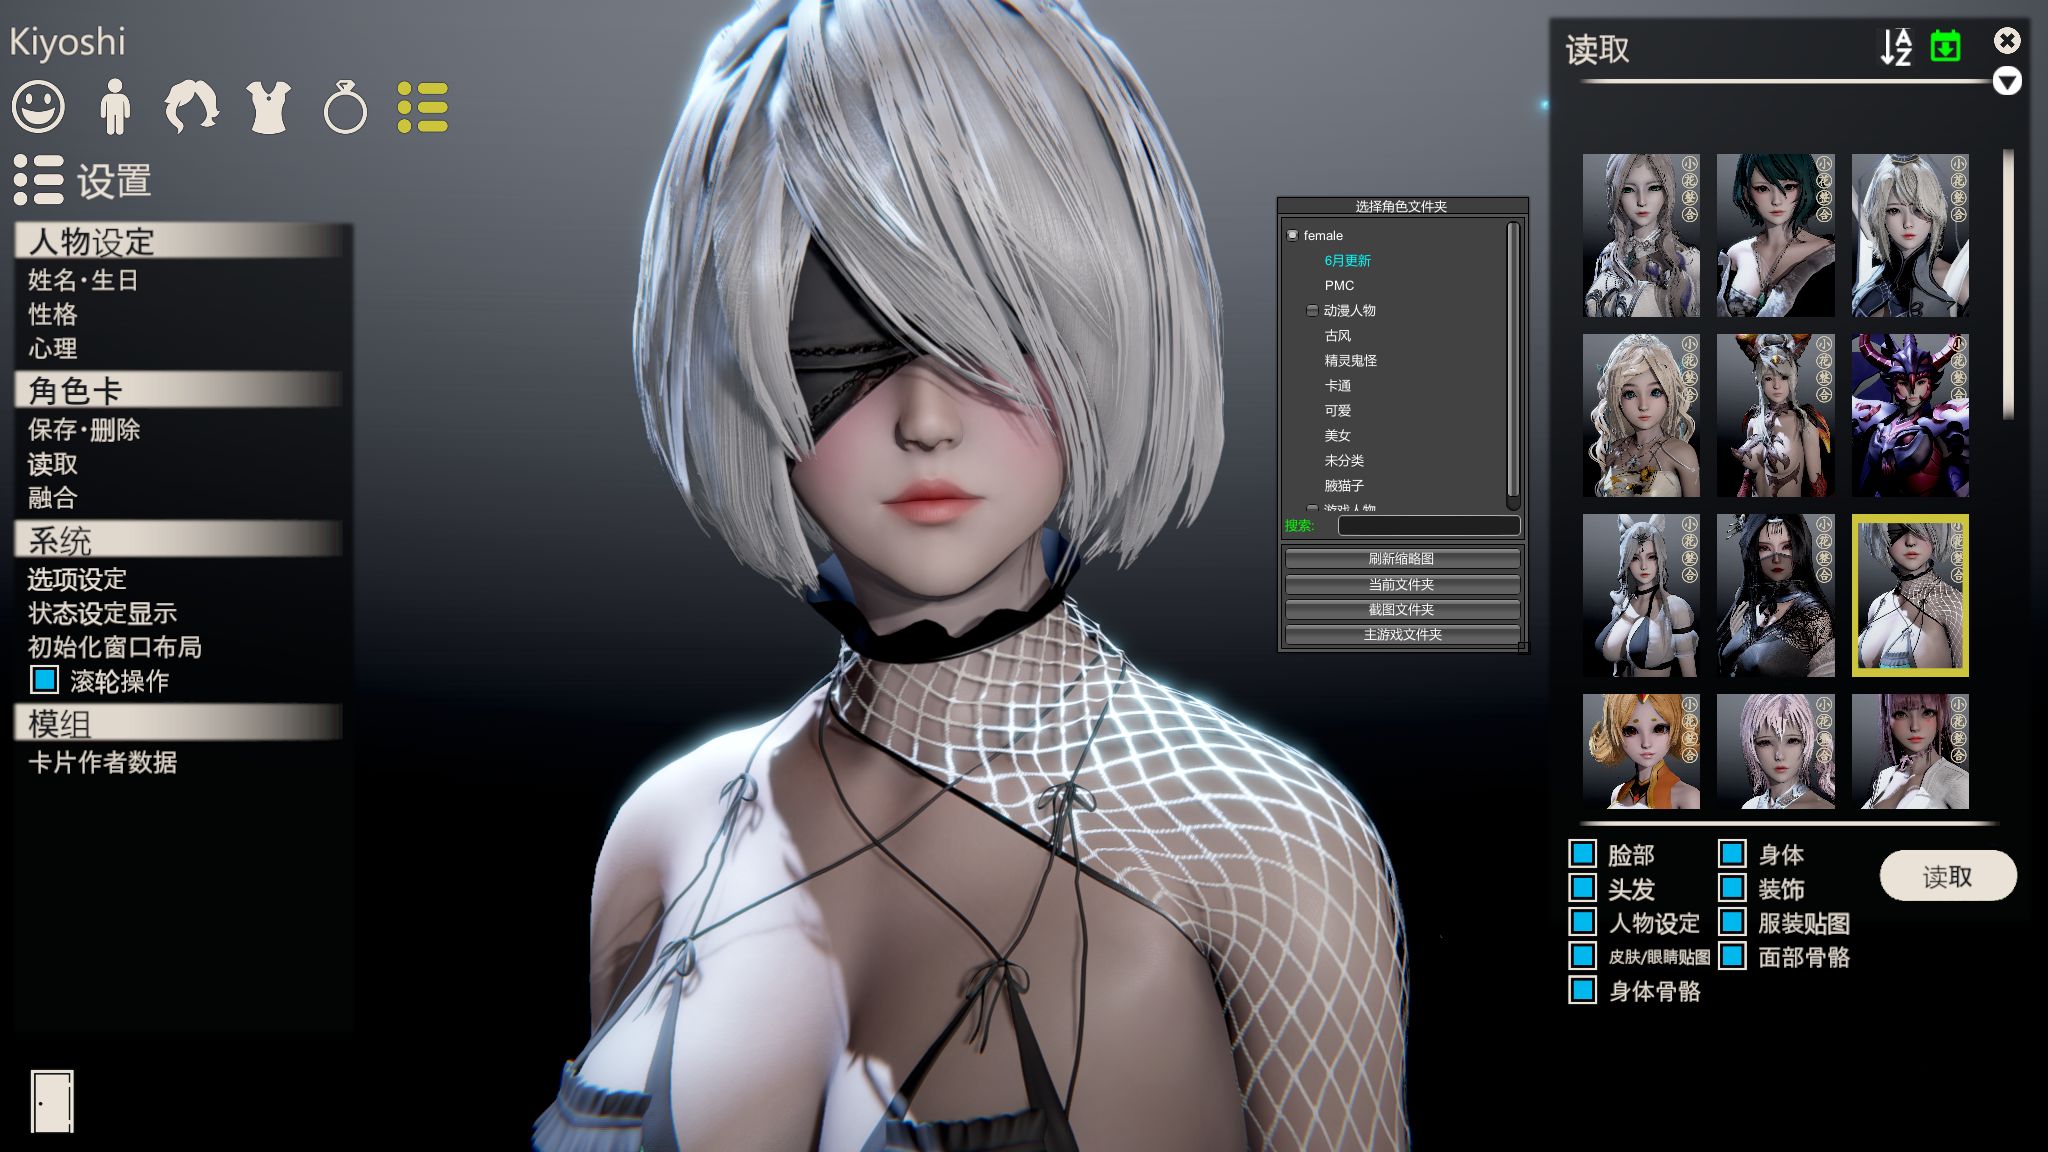Select the 美女 folder
Image resolution: width=2048 pixels, height=1152 pixels.
click(x=1337, y=436)
